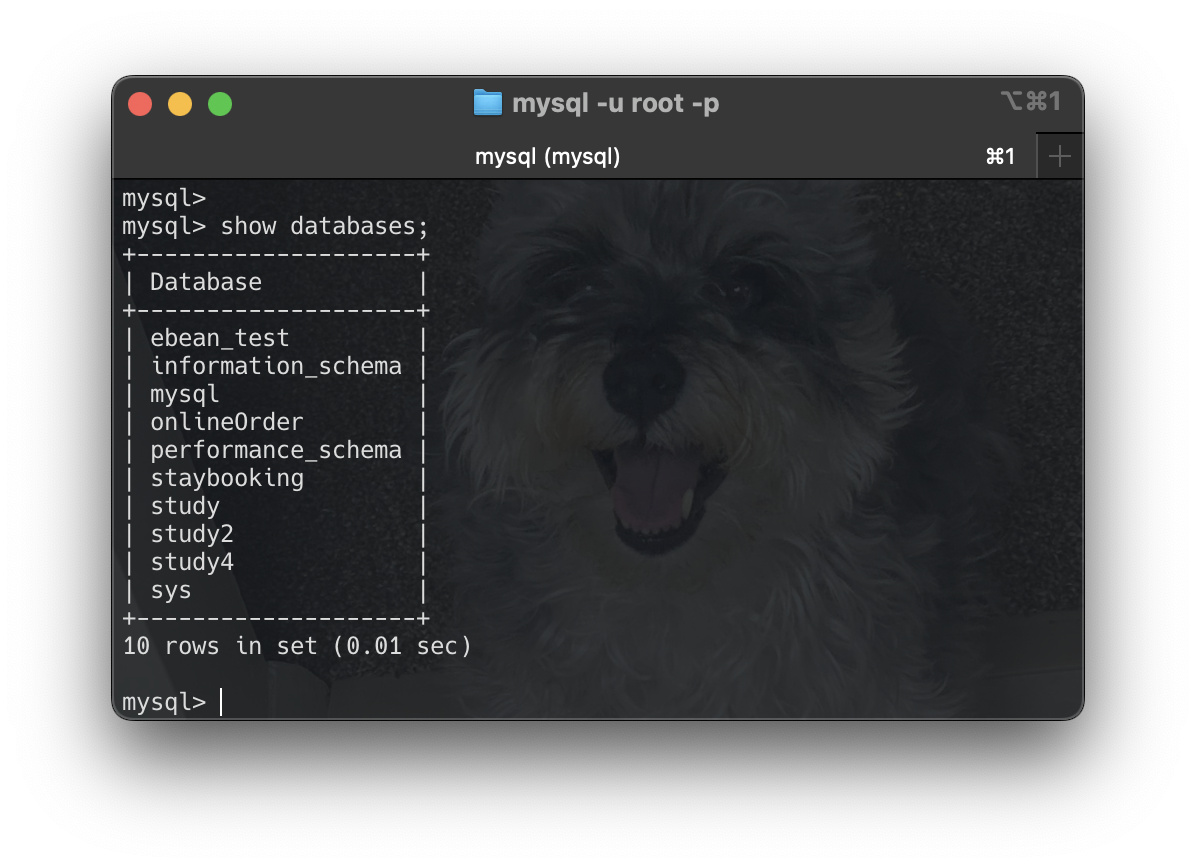Click the ⌘1 shortcut label on the tab
Image resolution: width=1196 pixels, height=868 pixels.
(1001, 156)
